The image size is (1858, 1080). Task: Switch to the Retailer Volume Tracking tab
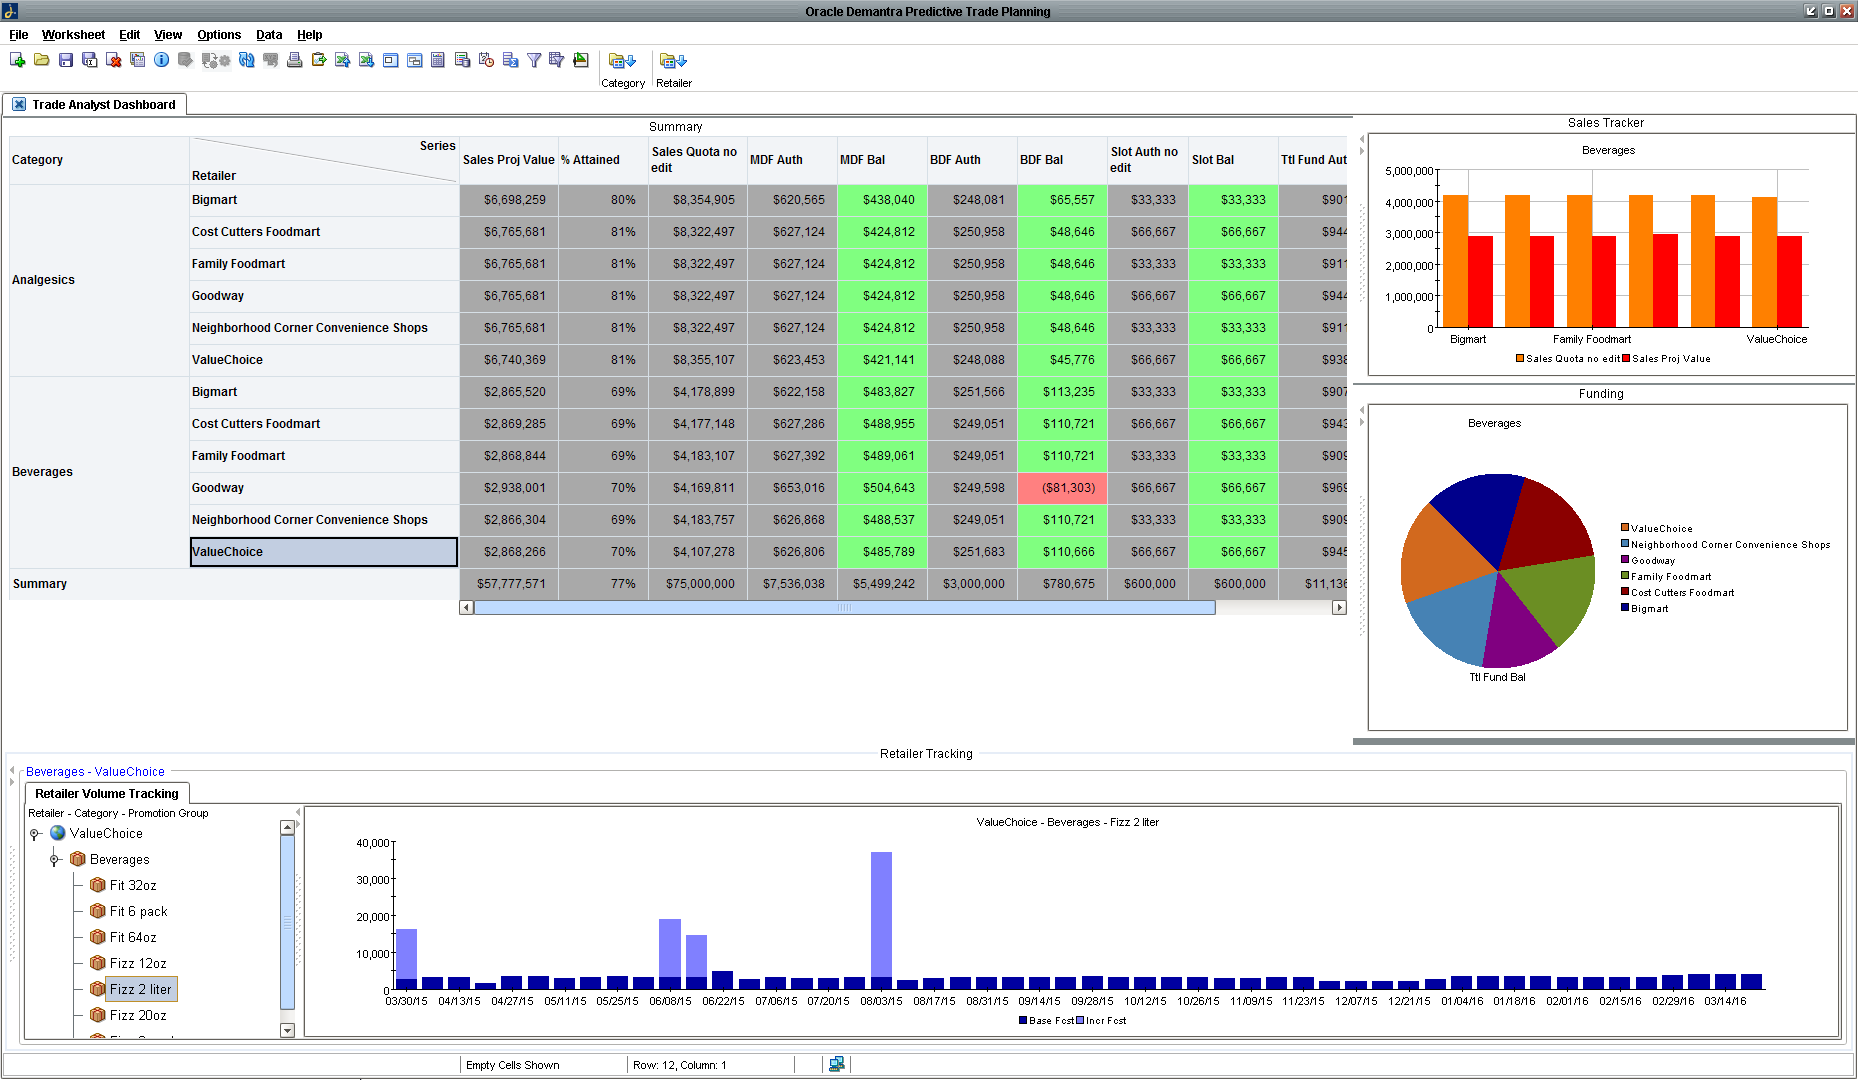(106, 793)
